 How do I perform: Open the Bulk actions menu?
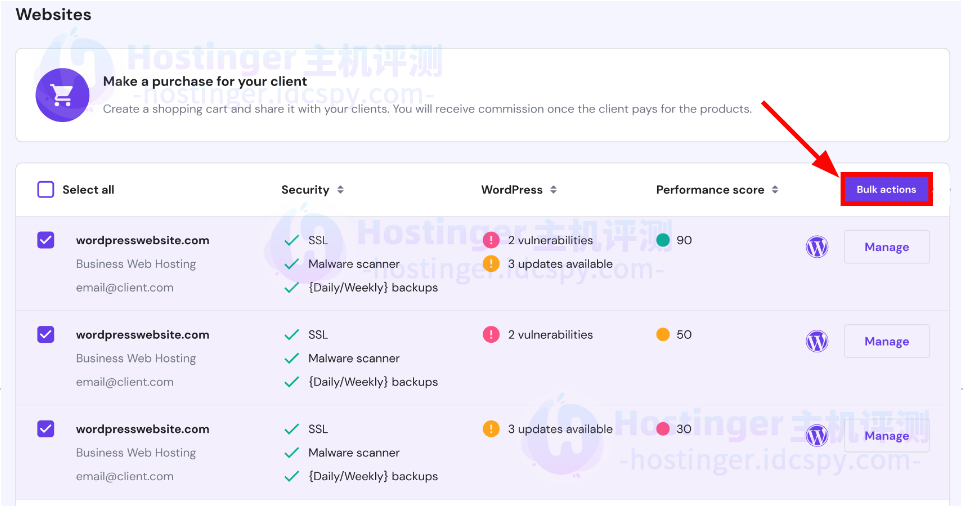pos(886,189)
